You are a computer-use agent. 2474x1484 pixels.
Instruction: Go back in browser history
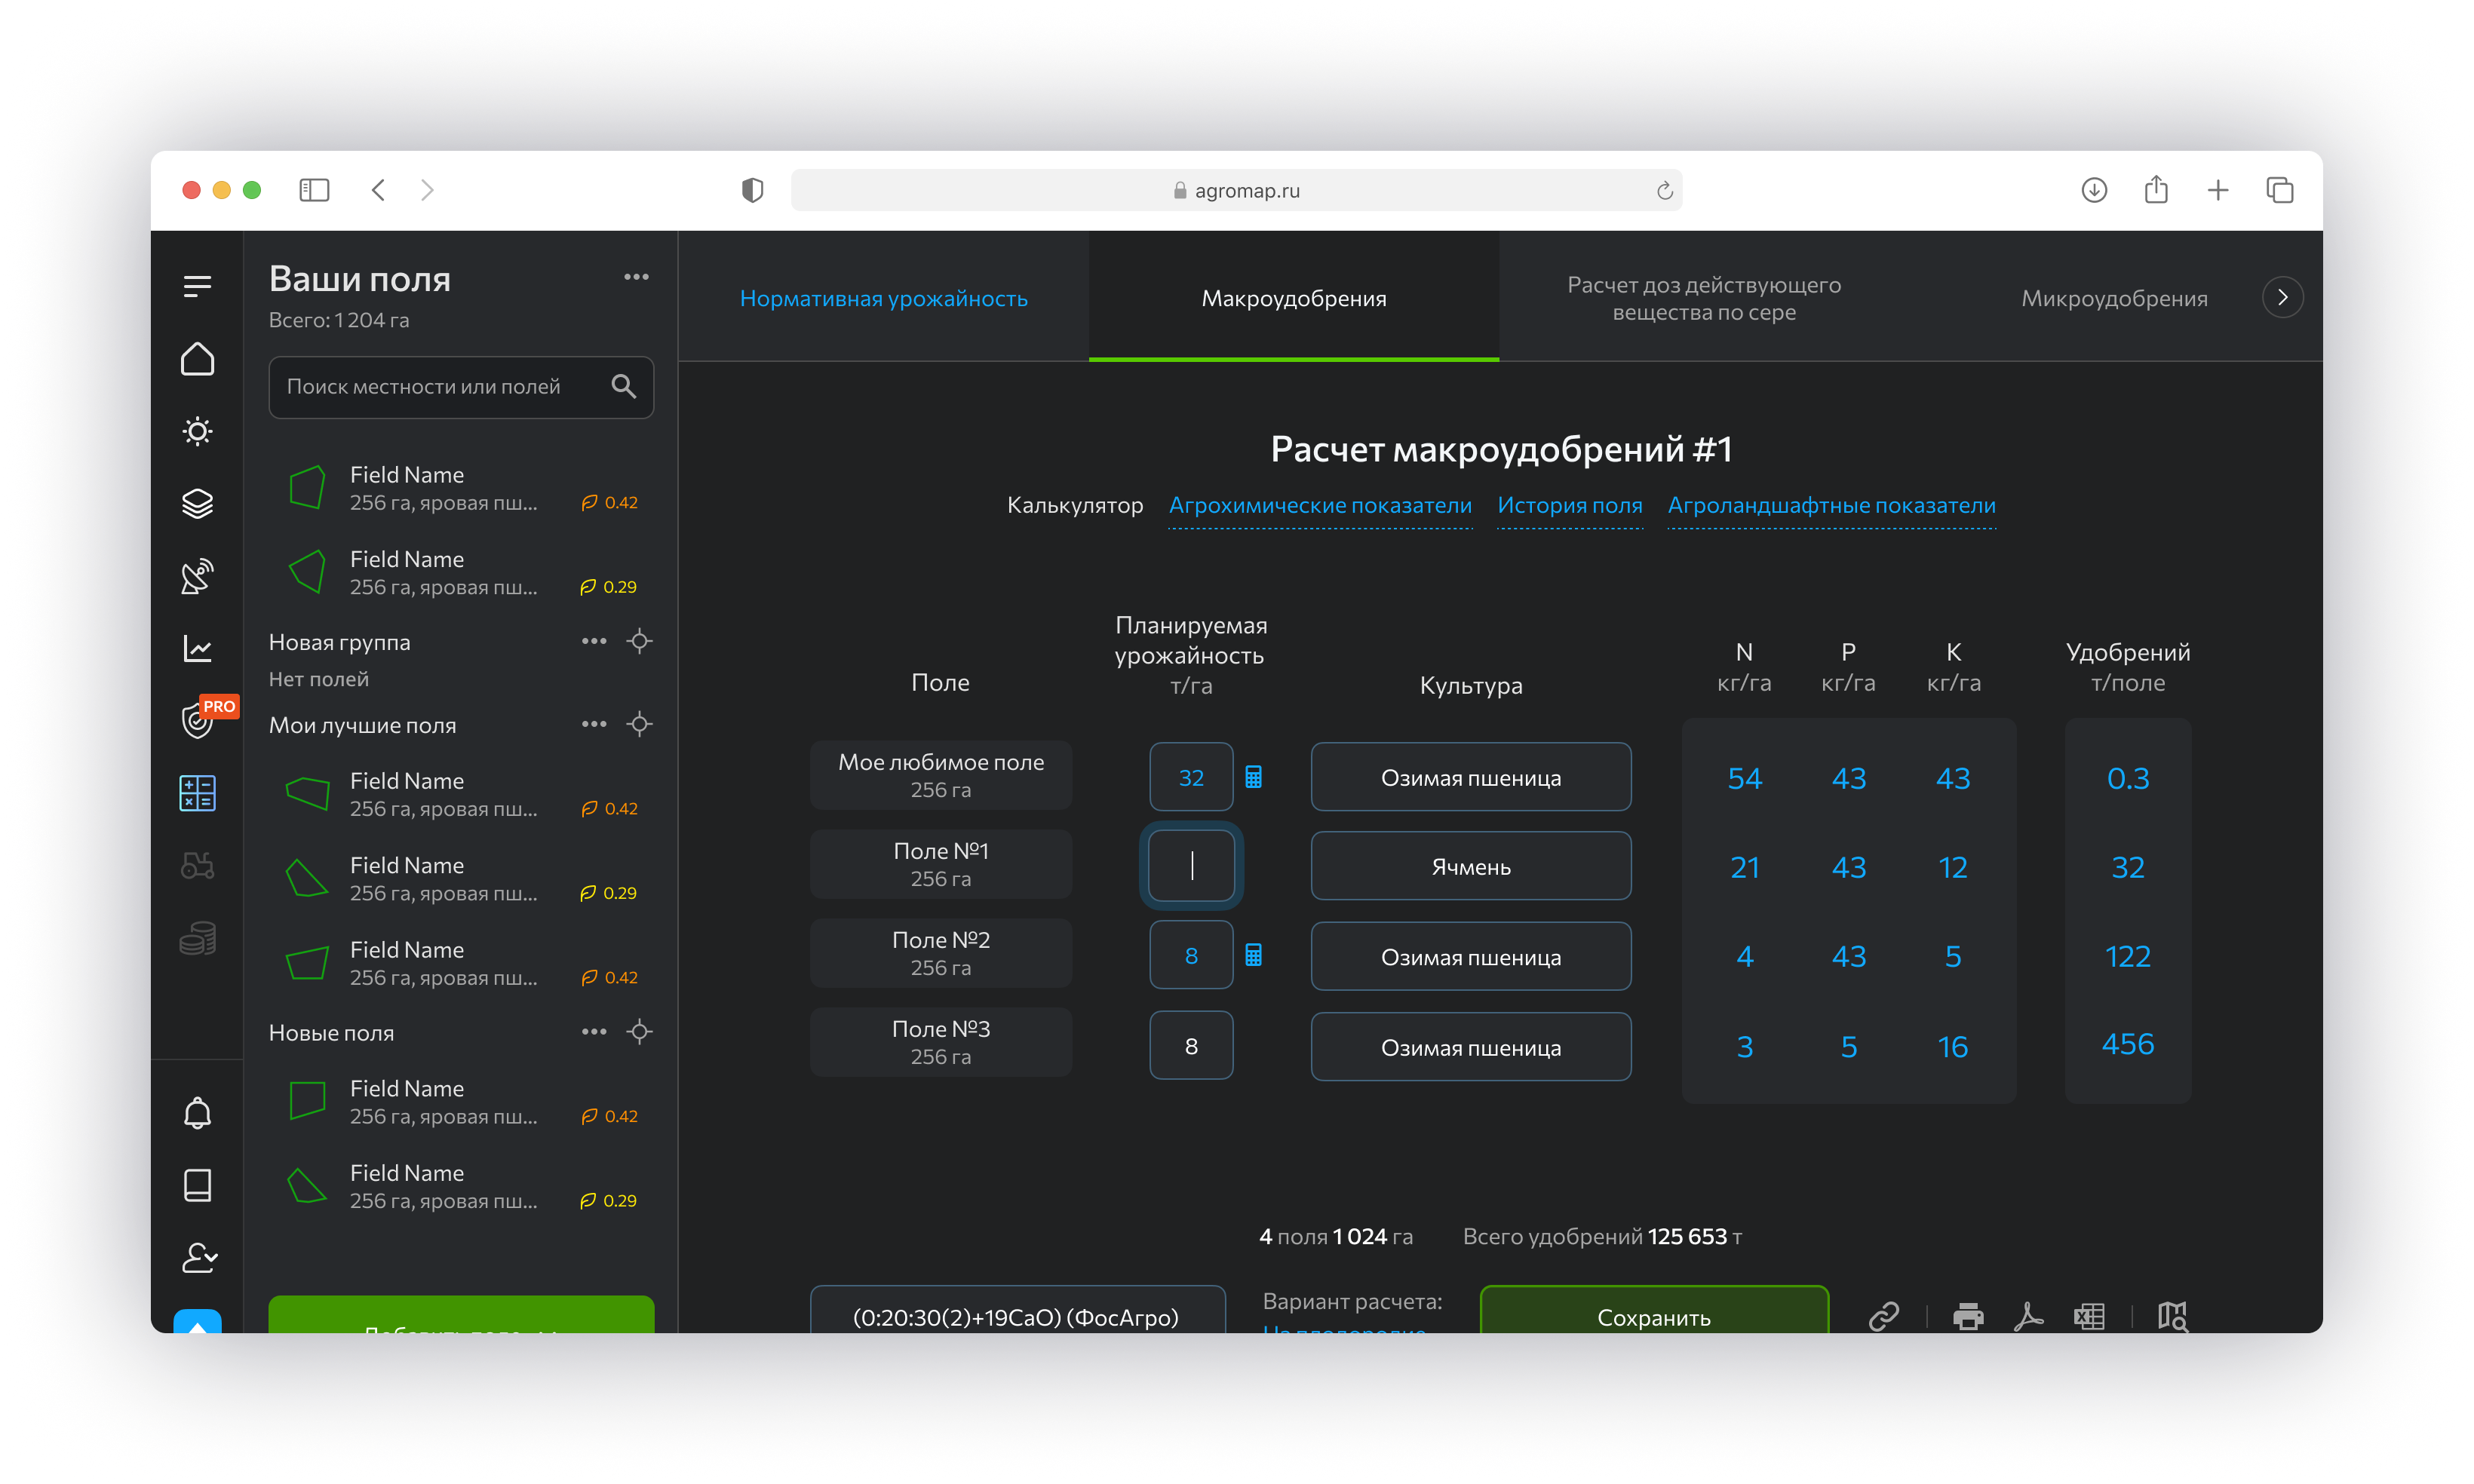pos(378,190)
